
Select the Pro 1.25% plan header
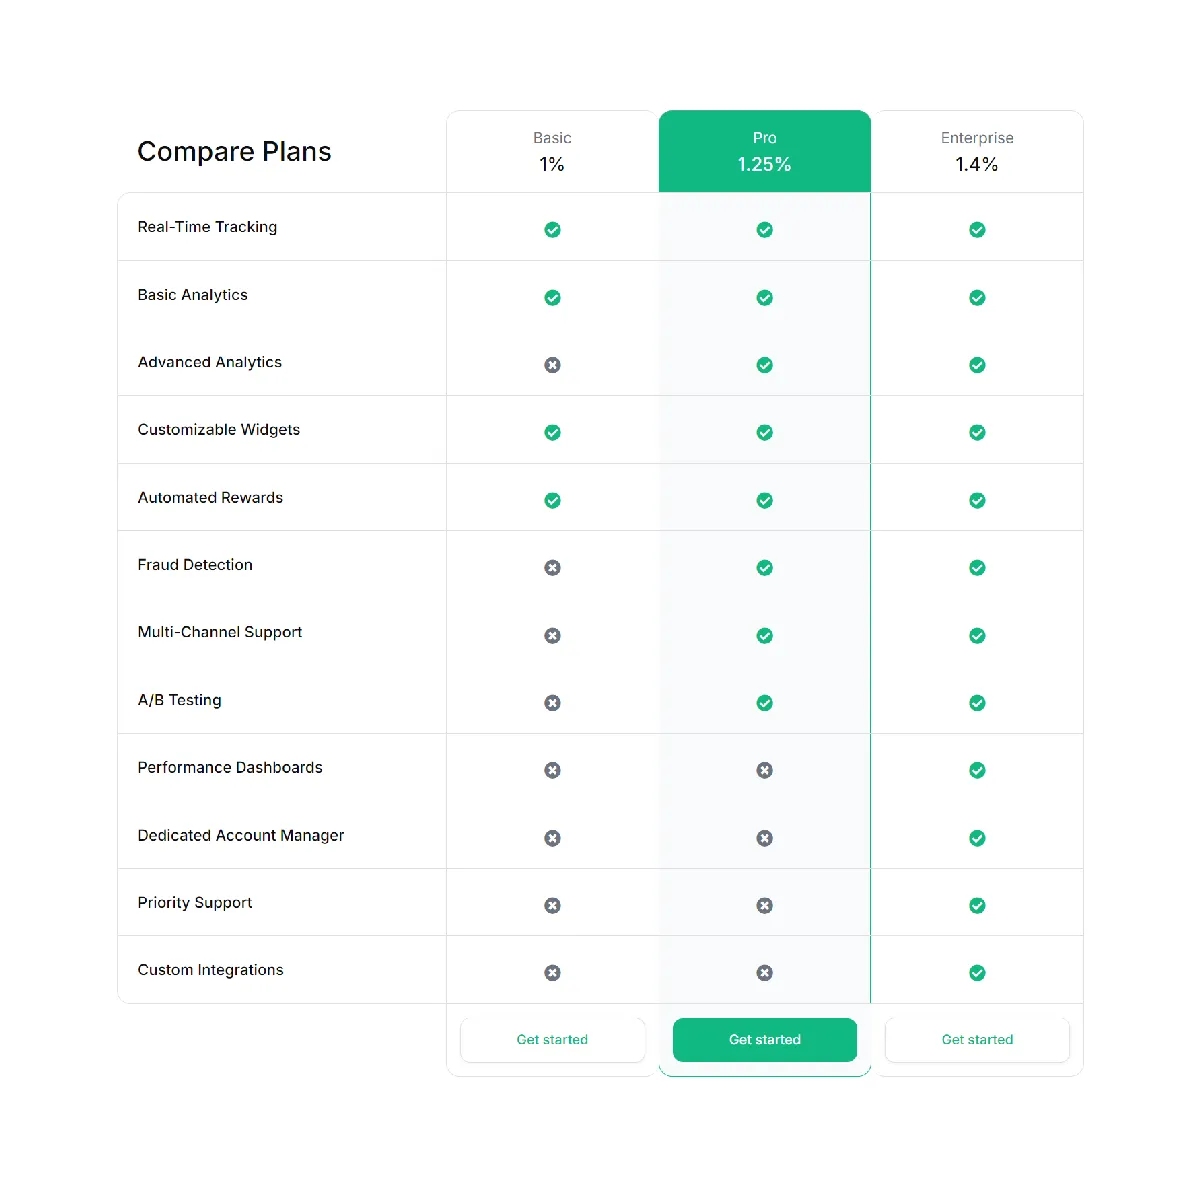(x=765, y=152)
